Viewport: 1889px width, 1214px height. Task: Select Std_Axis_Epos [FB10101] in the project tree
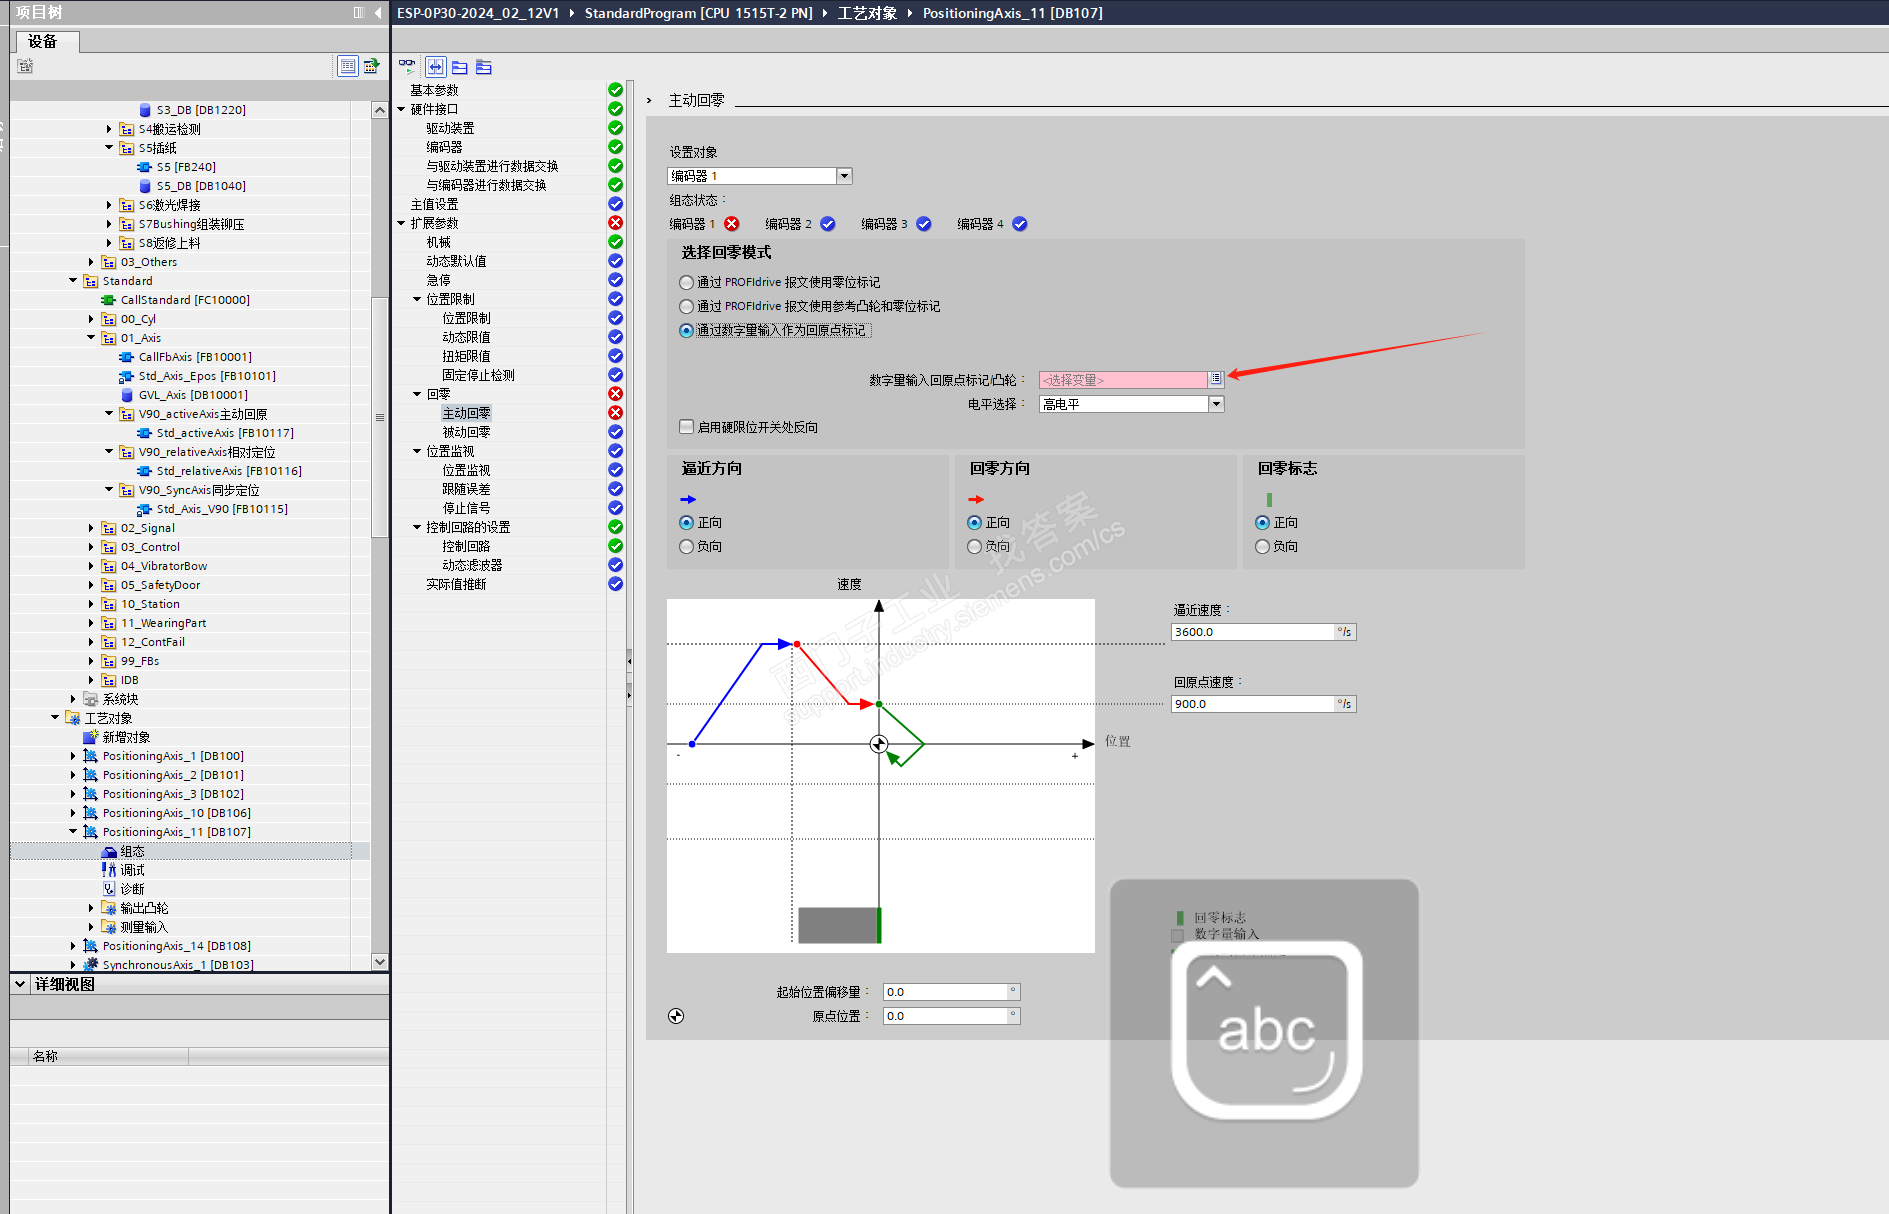tap(207, 376)
